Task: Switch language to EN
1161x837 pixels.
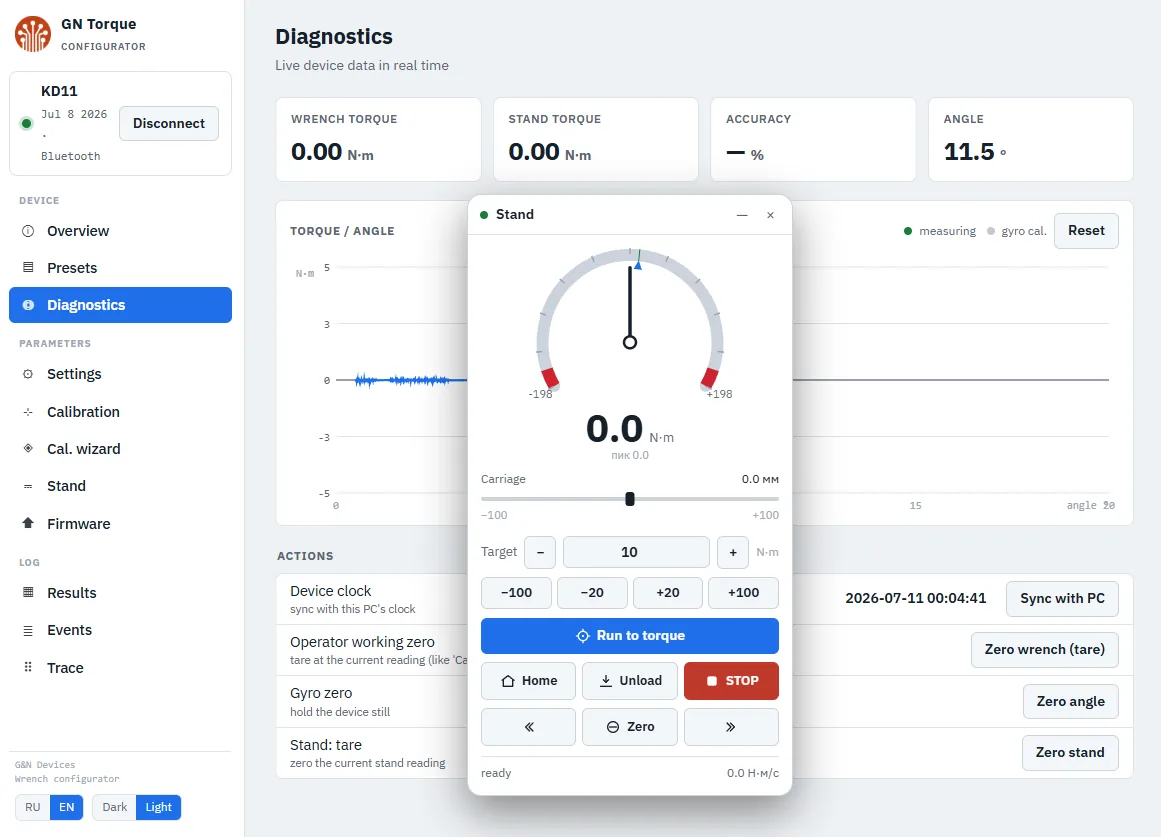Action: [x=67, y=807]
